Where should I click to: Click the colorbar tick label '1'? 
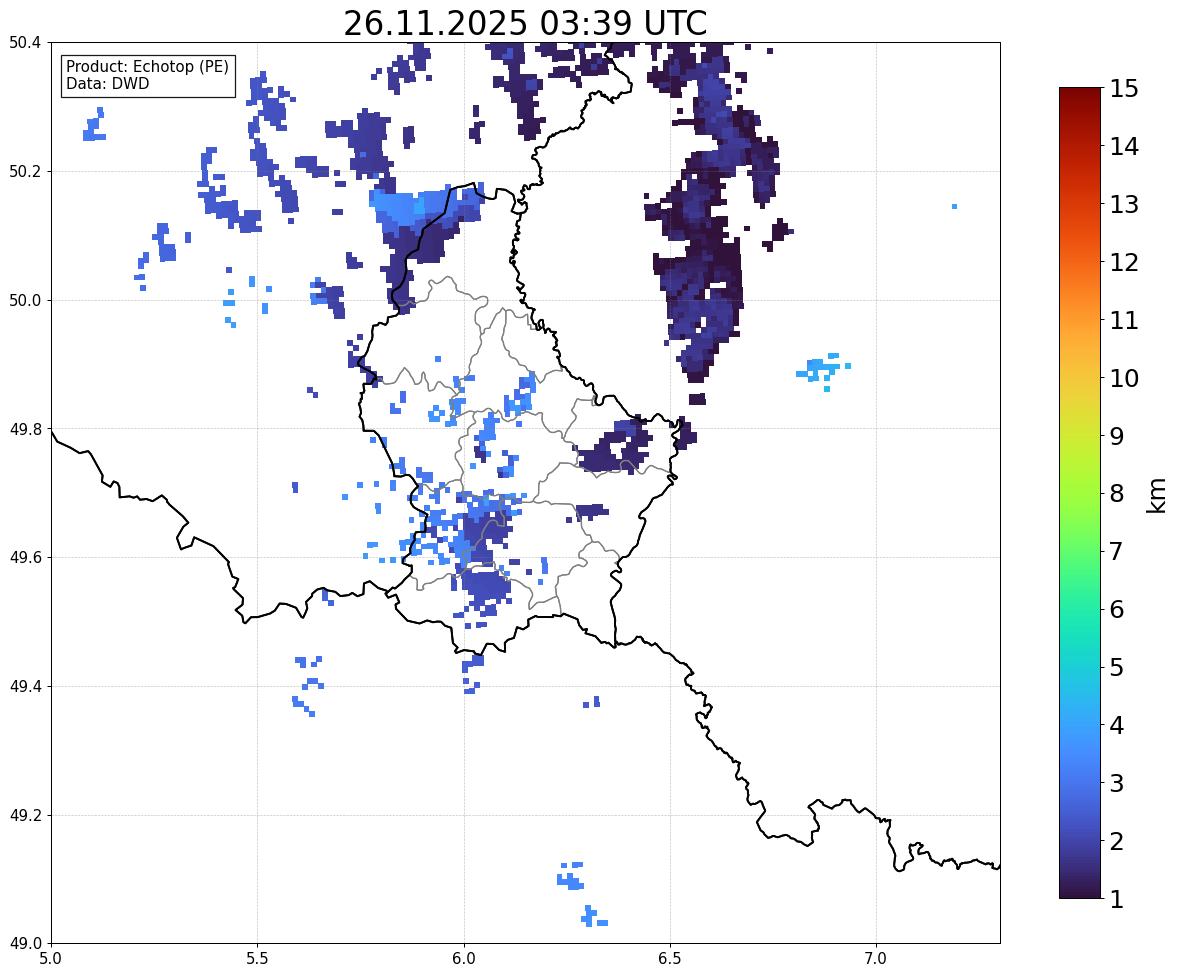pos(1116,899)
